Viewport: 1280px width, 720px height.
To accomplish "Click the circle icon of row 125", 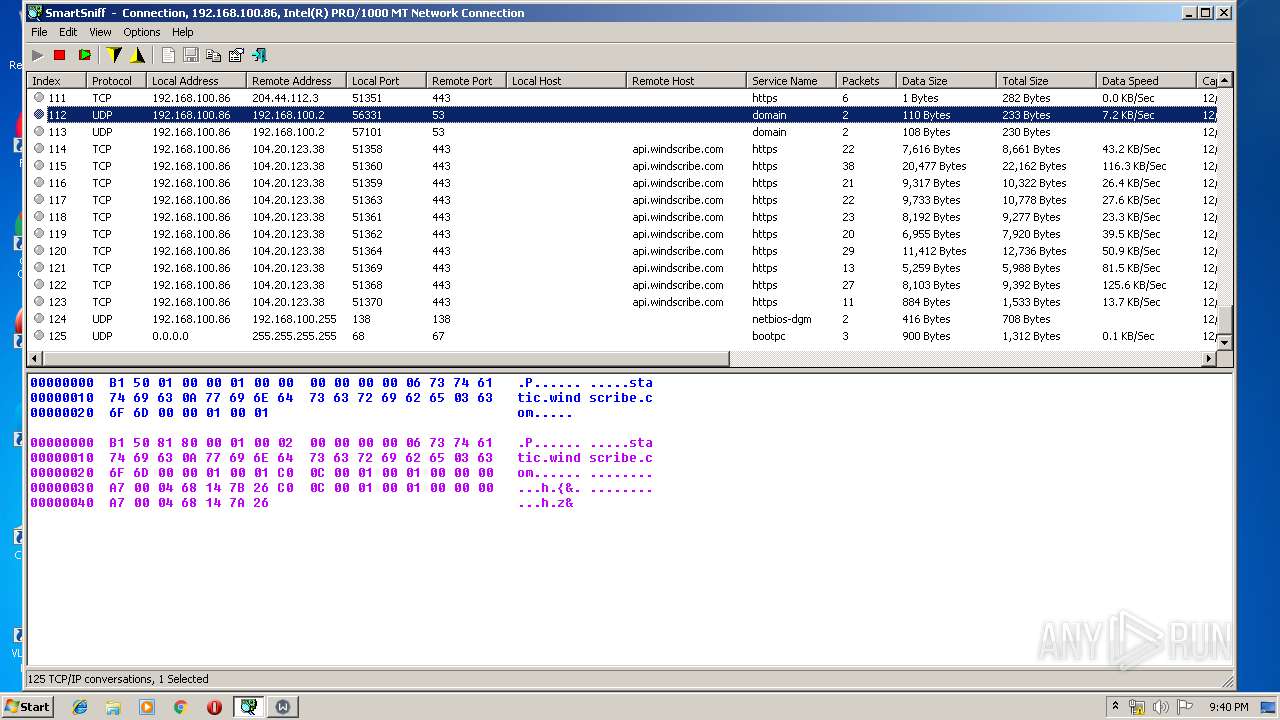I will [x=39, y=336].
